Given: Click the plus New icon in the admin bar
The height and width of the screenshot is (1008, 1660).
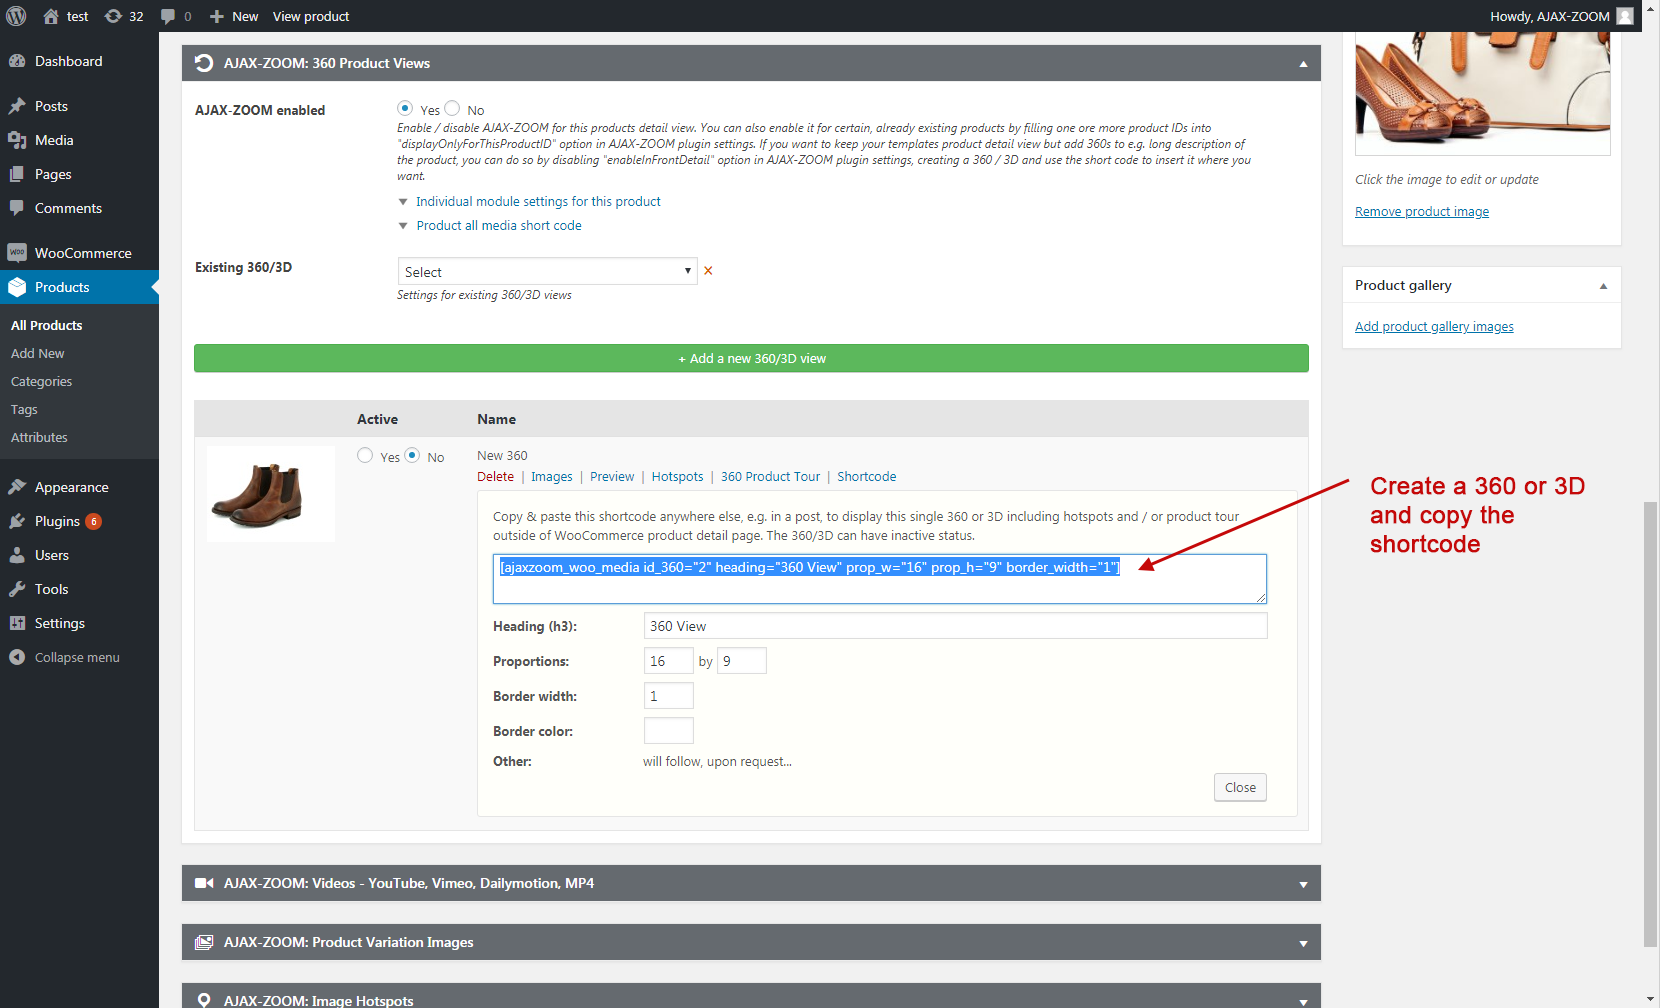Looking at the screenshot, I should (216, 16).
